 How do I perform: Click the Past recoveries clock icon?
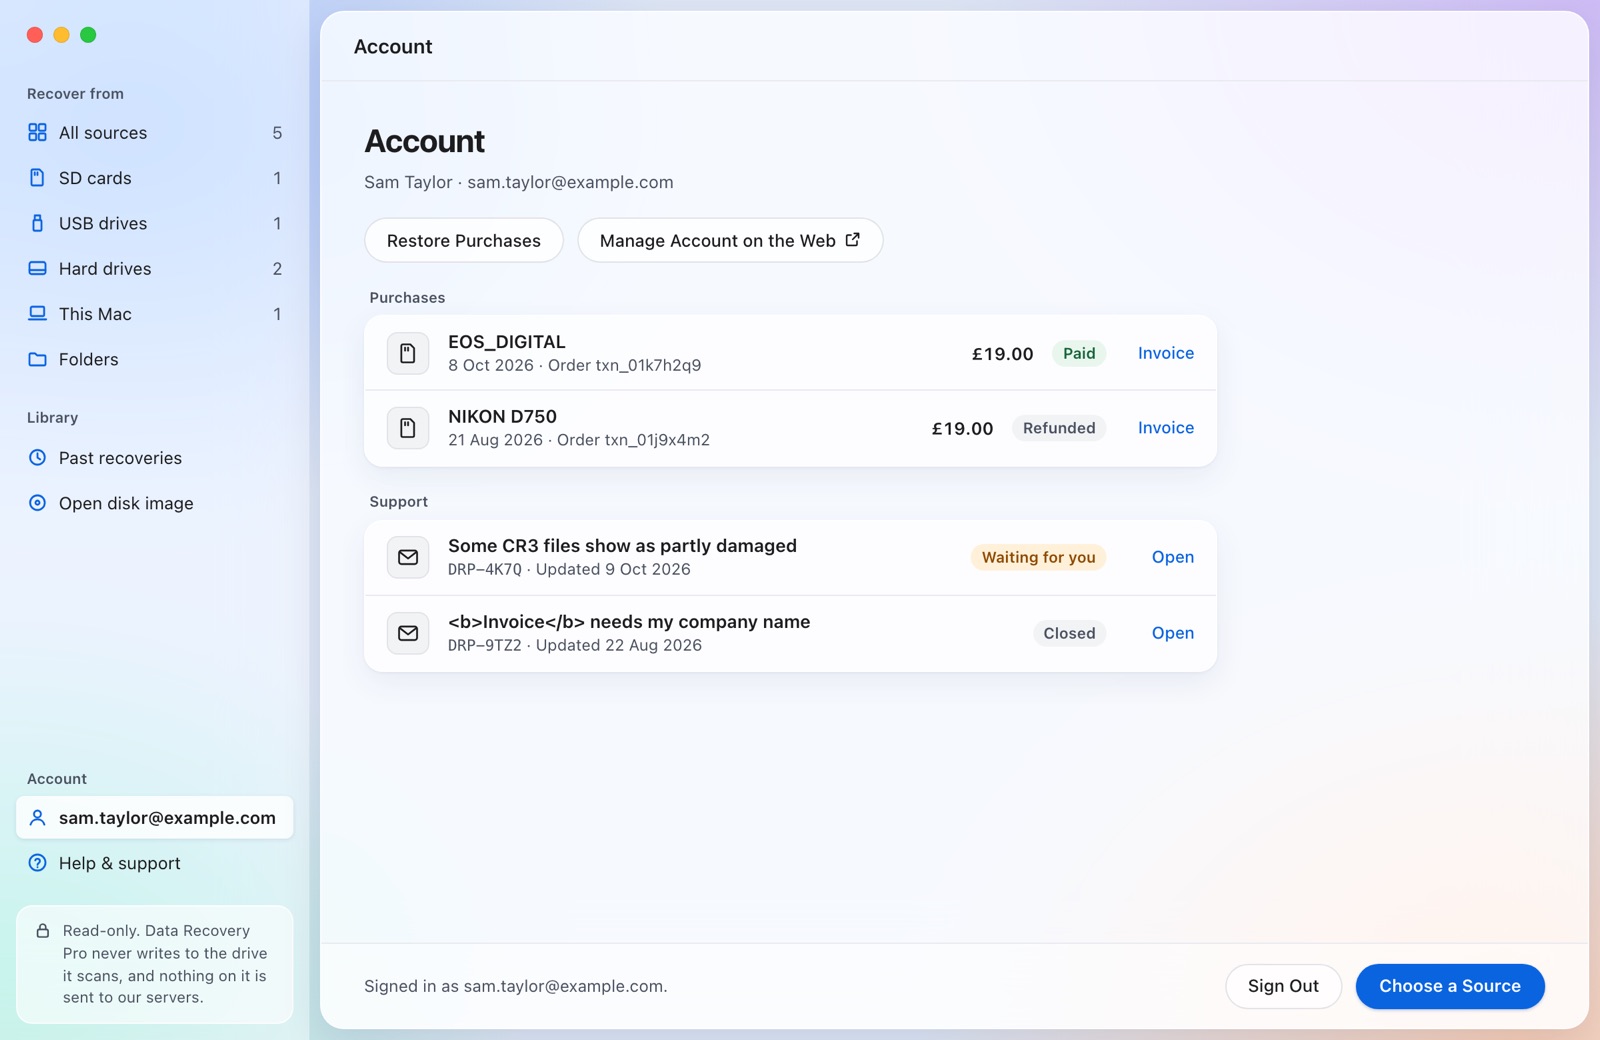pyautogui.click(x=37, y=458)
